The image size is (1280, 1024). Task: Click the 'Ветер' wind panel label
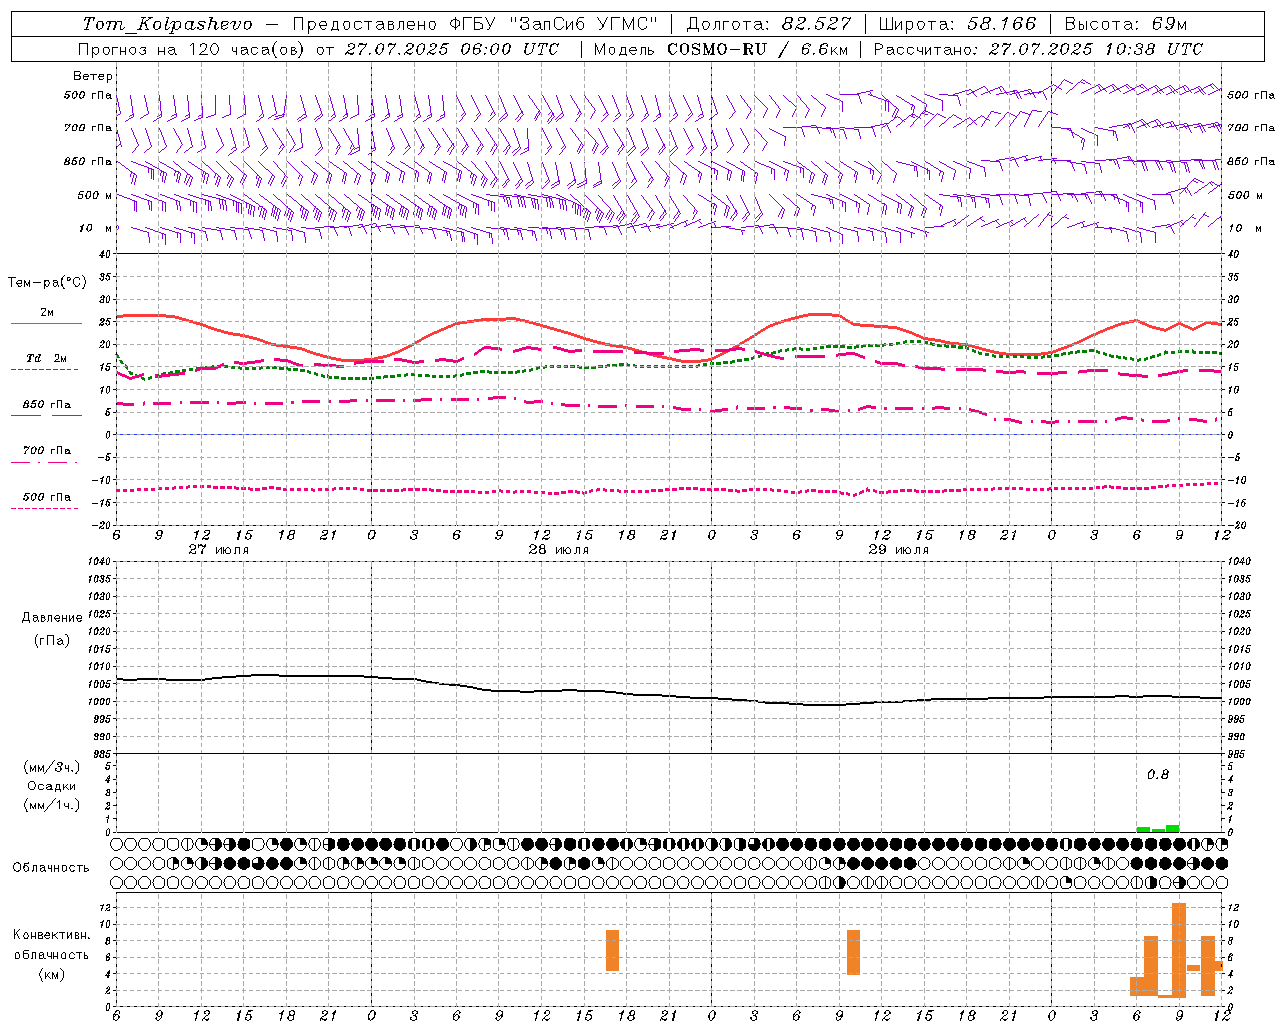coord(93,76)
